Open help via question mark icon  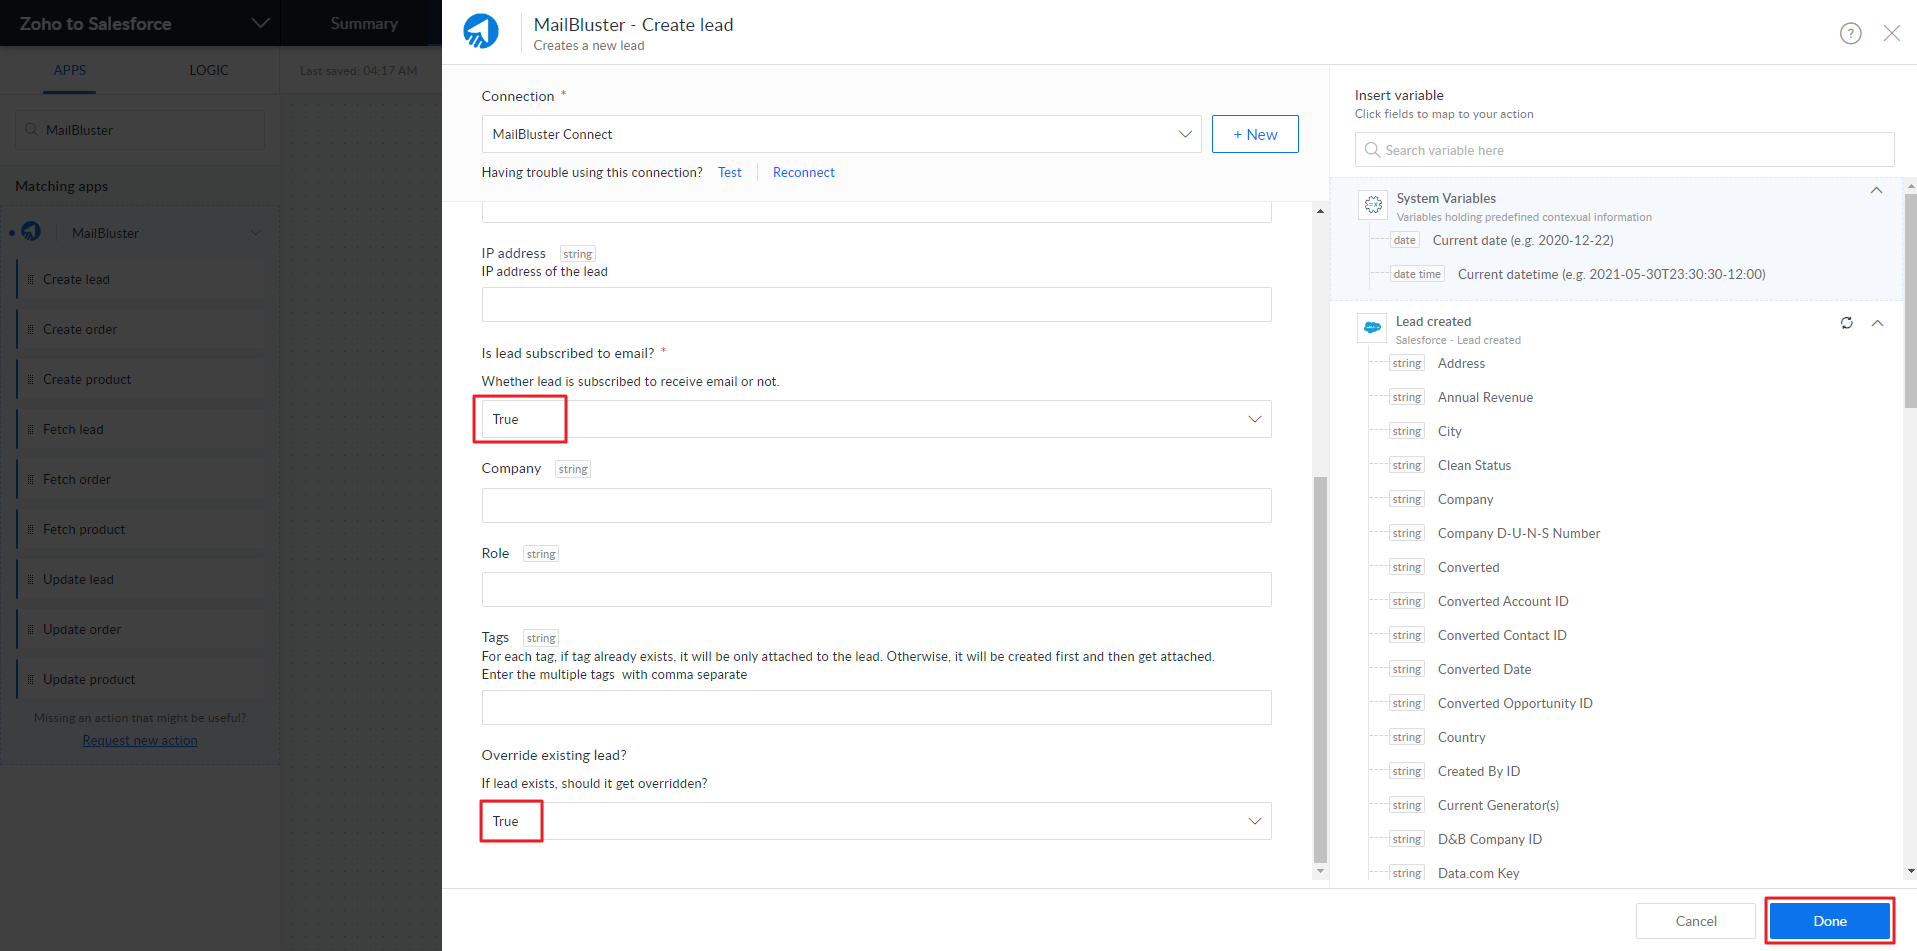coord(1850,33)
